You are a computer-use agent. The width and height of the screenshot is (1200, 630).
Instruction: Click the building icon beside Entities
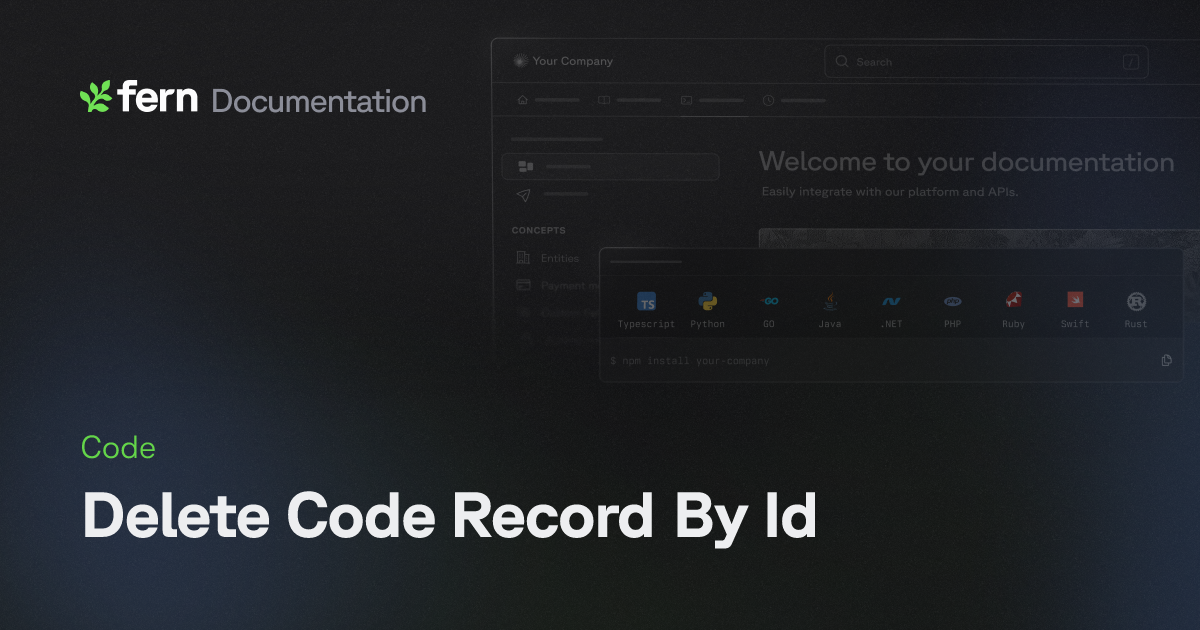(523, 258)
